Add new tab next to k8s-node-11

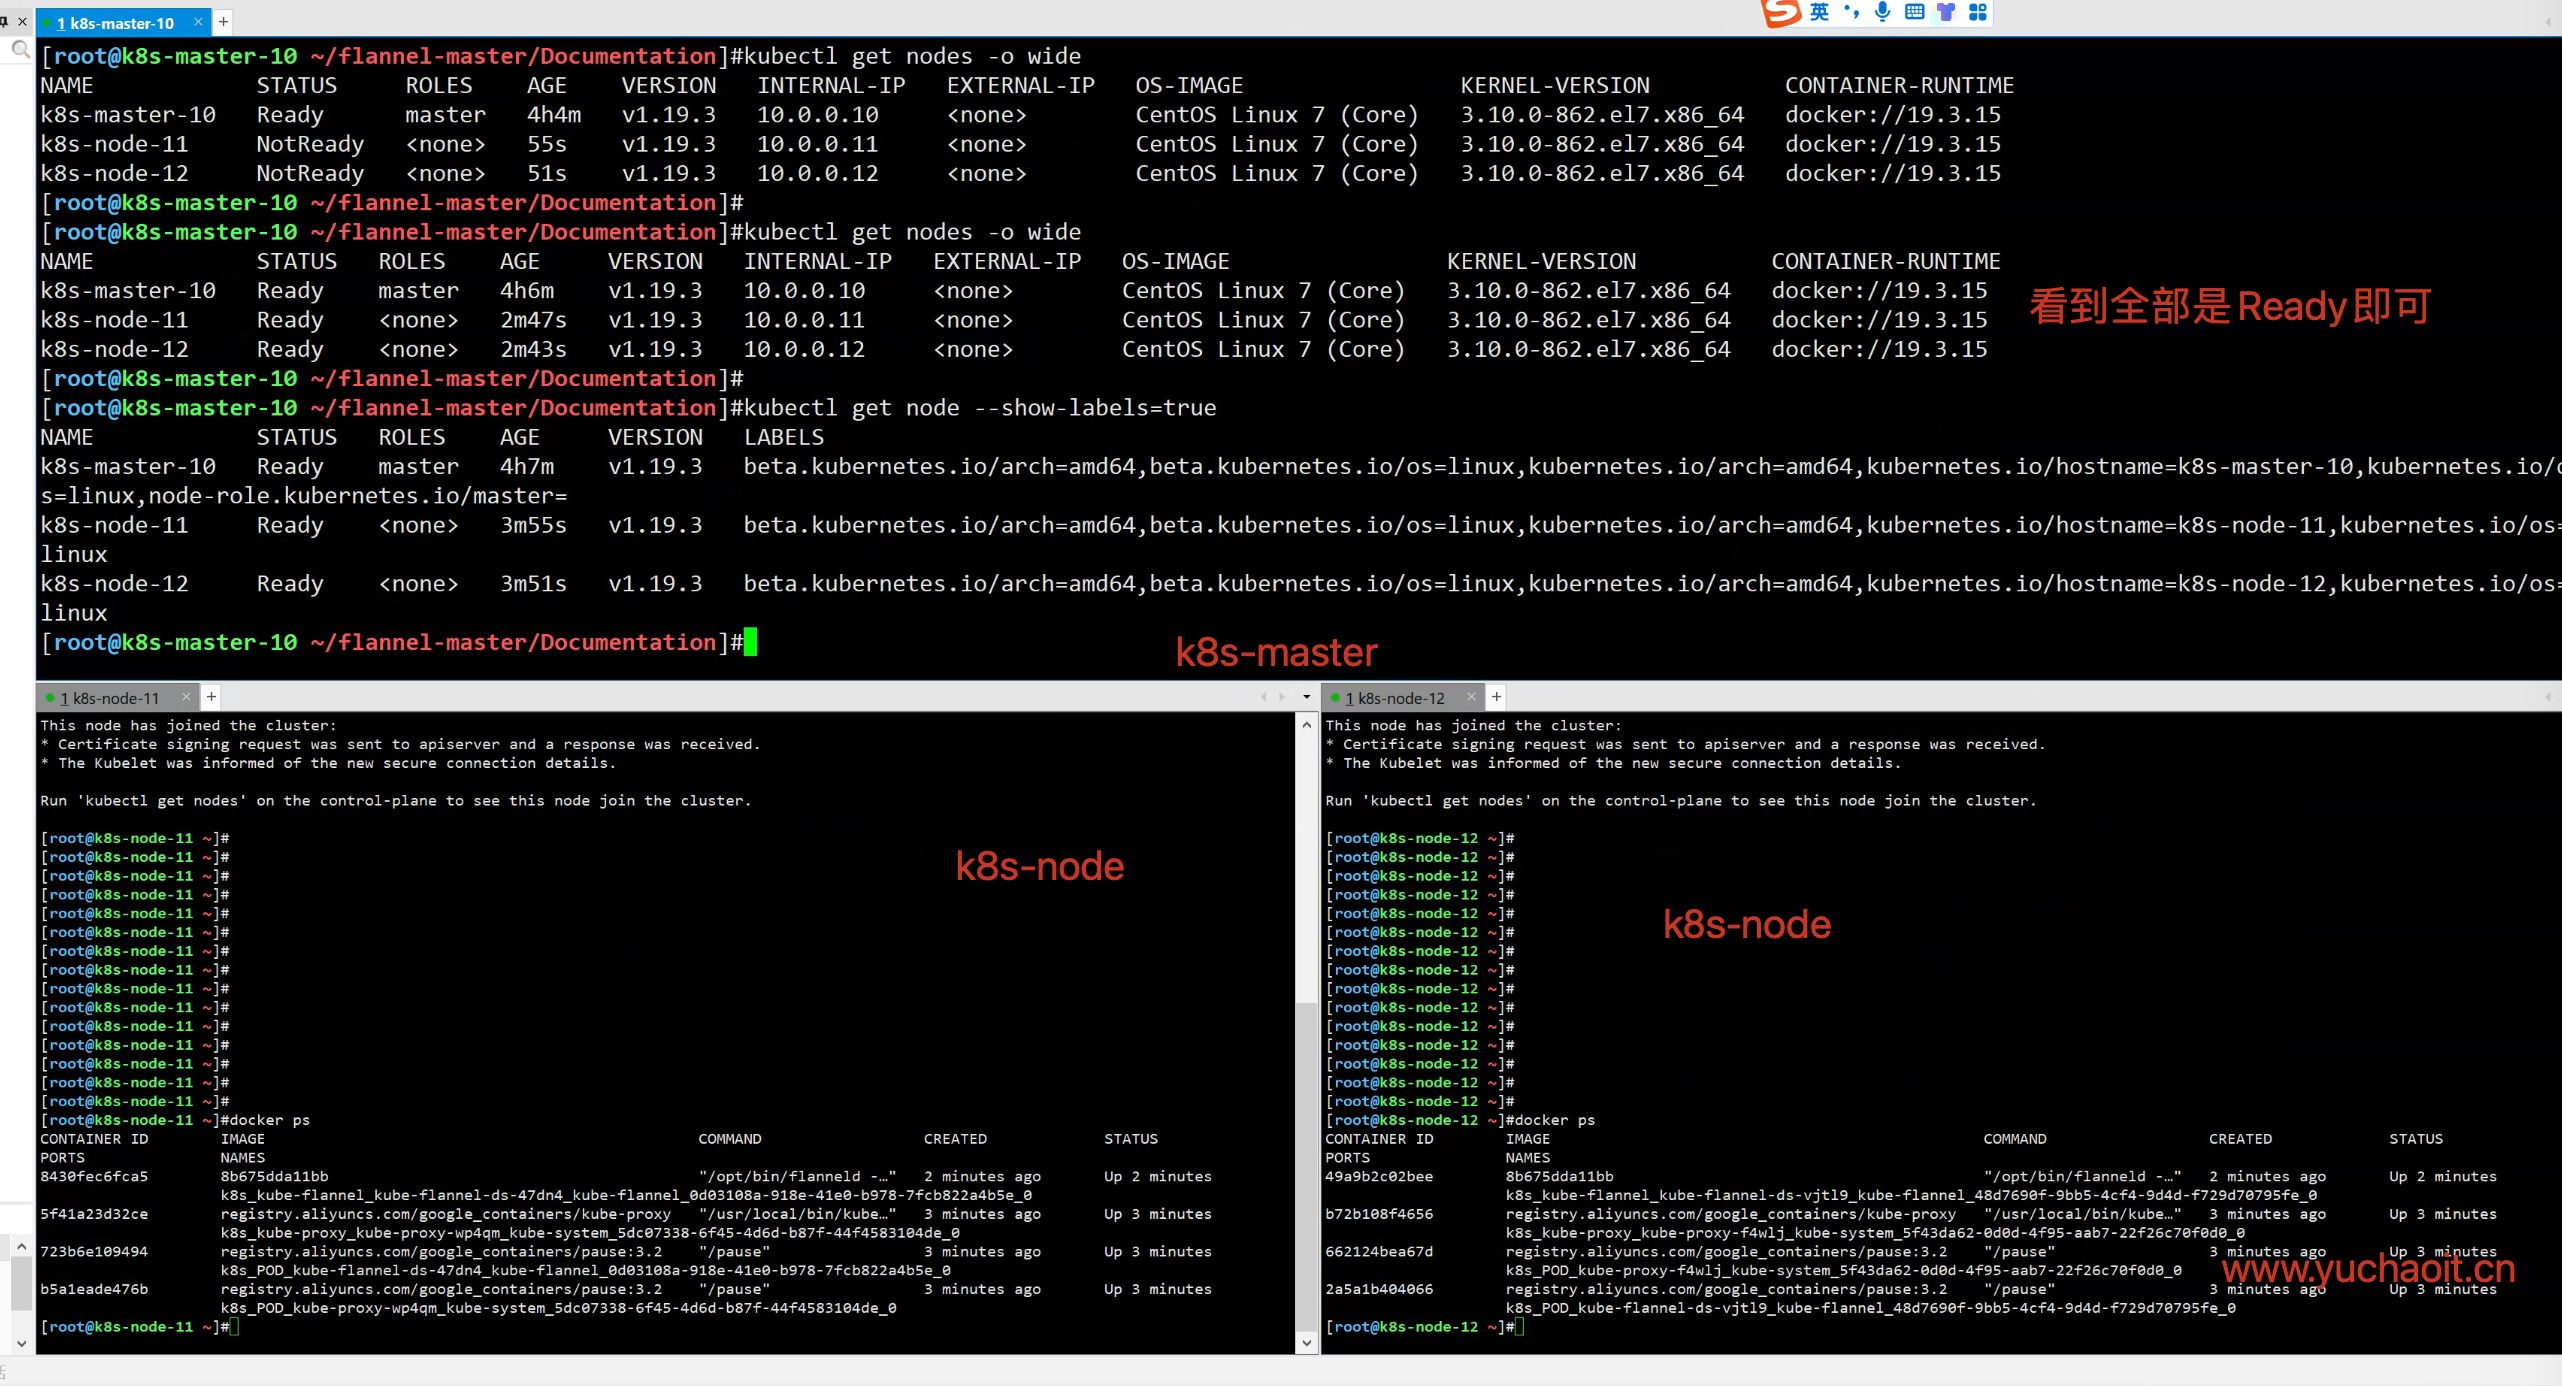(211, 697)
